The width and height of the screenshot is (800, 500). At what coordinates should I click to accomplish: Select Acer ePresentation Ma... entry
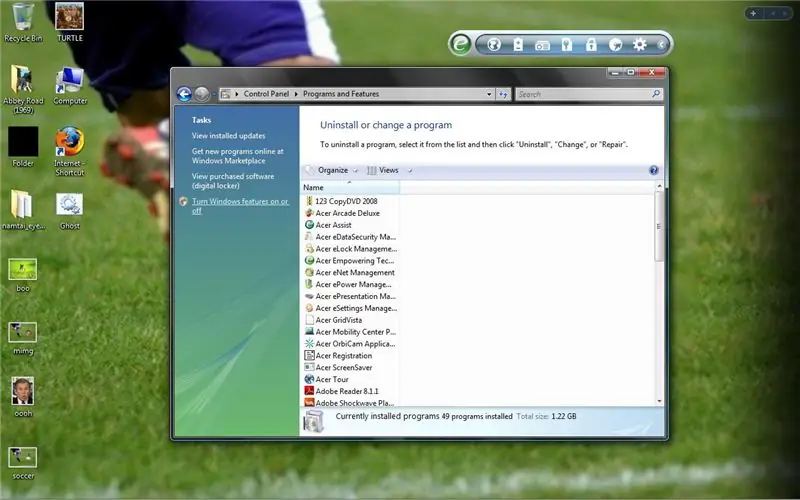(350, 296)
